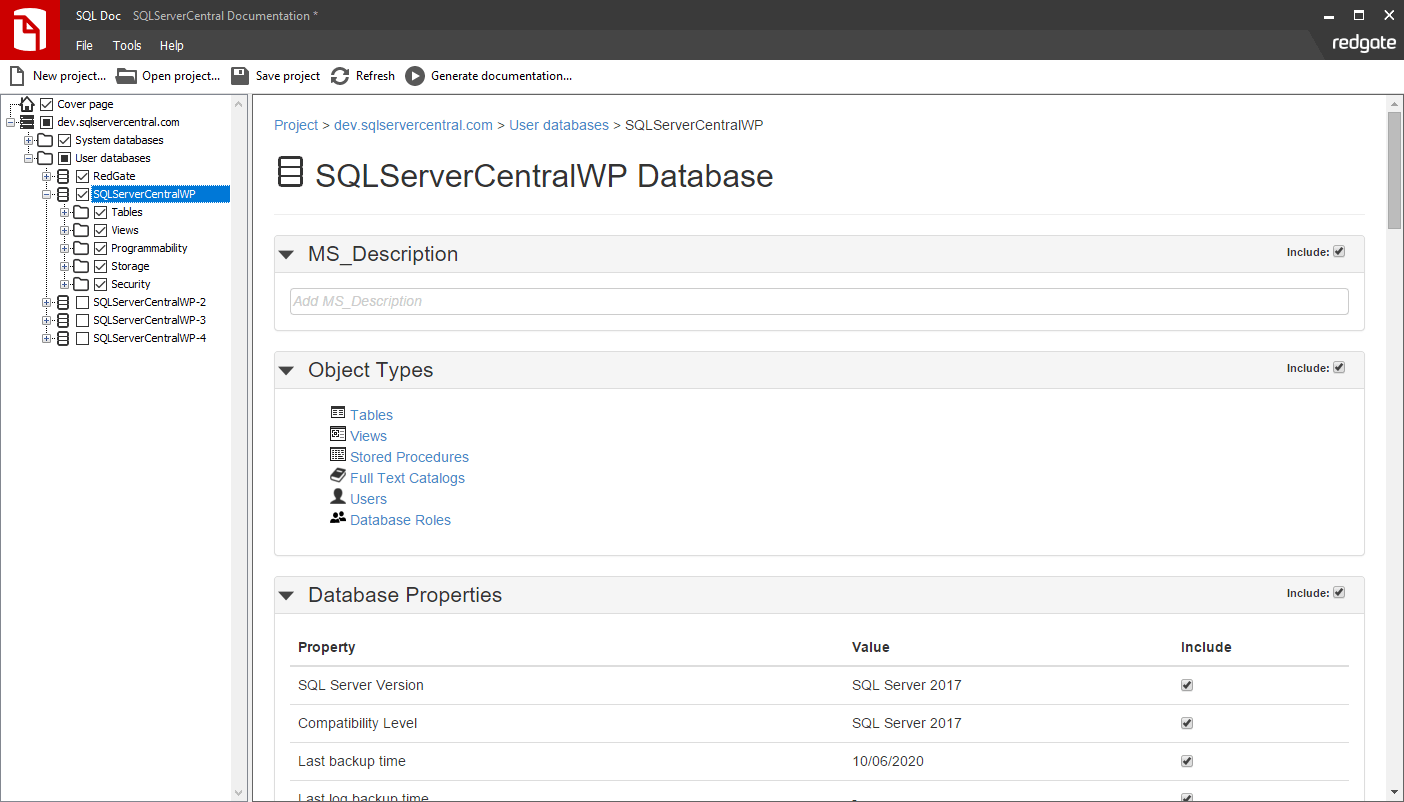
Task: Open Database Roles via its group icon
Action: tap(338, 518)
